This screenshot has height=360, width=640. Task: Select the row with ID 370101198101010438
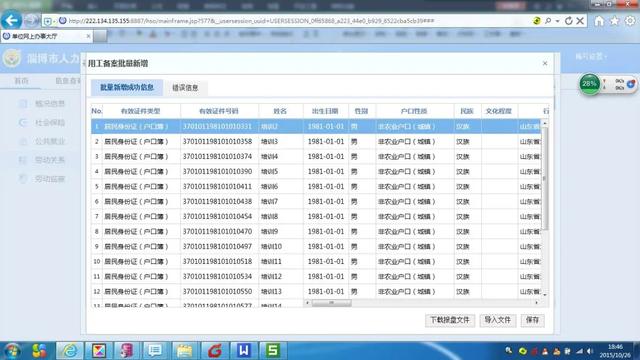[316, 202]
